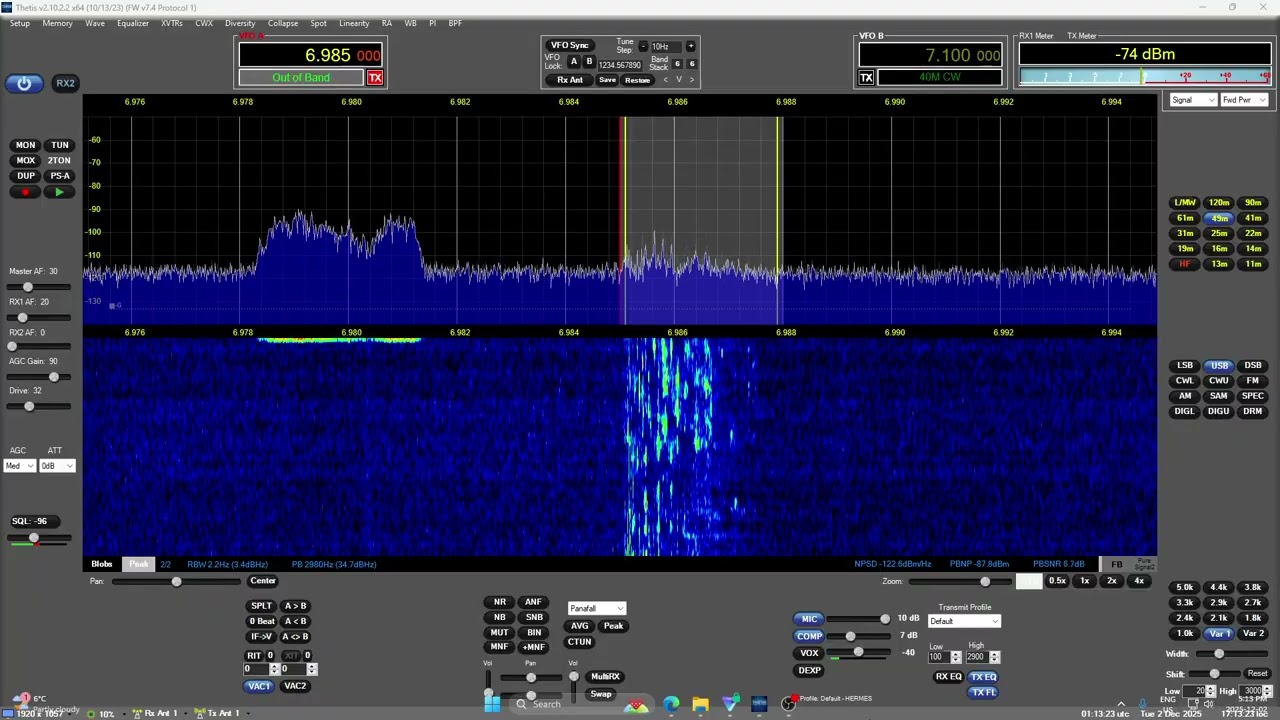
Task: Open the Diversity menu
Action: [x=240, y=23]
